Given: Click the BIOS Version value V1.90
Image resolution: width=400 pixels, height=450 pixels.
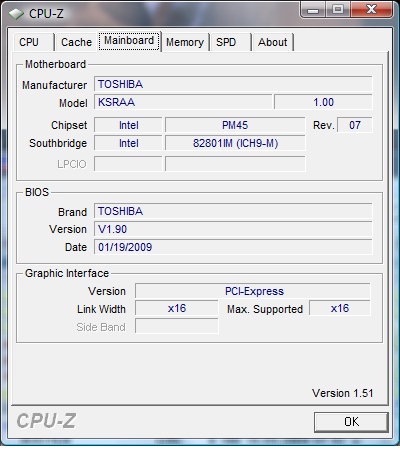Looking at the screenshot, I should [x=233, y=229].
